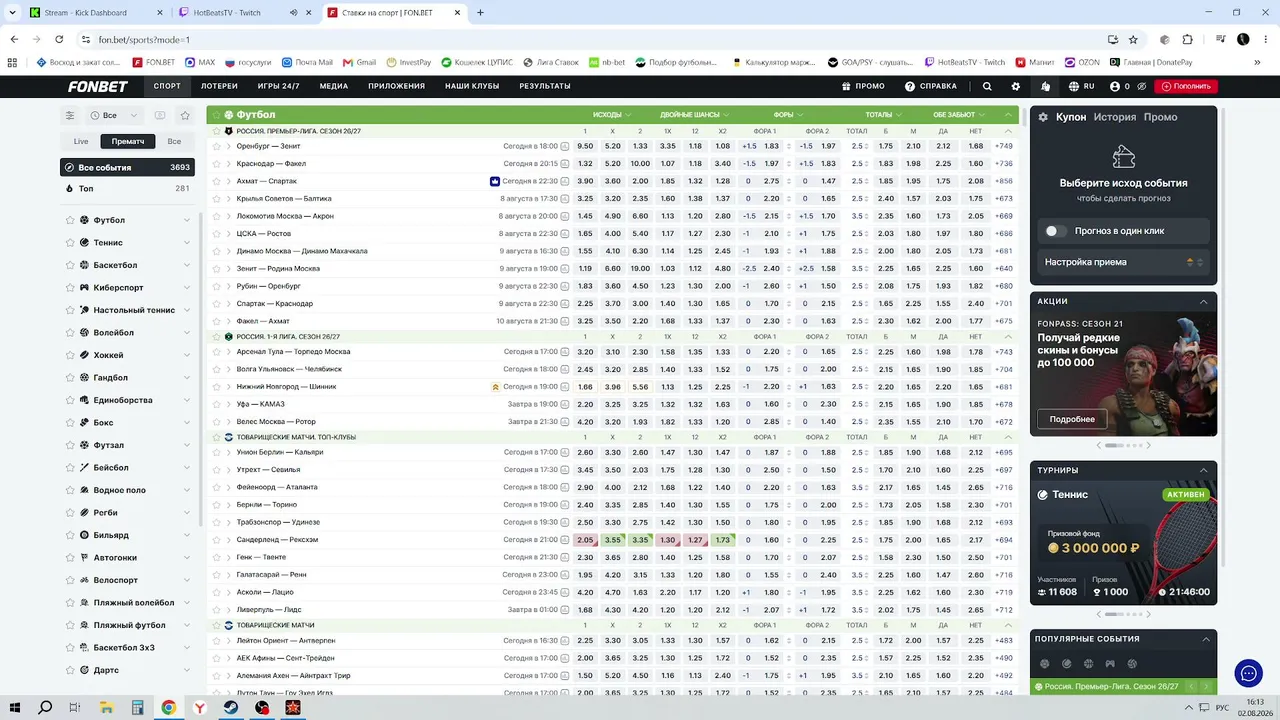This screenshot has height=720, width=1280.
Task: Open the Исходы column dropdown
Action: coord(612,115)
